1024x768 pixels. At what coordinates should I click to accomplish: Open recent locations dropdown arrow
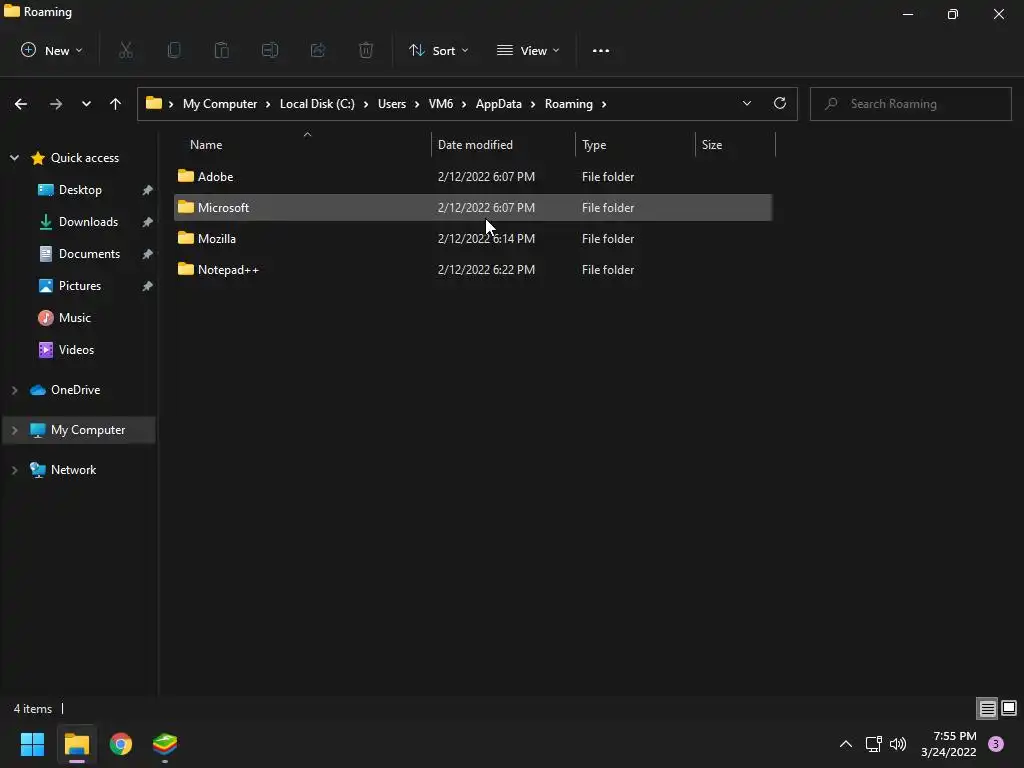pyautogui.click(x=86, y=104)
